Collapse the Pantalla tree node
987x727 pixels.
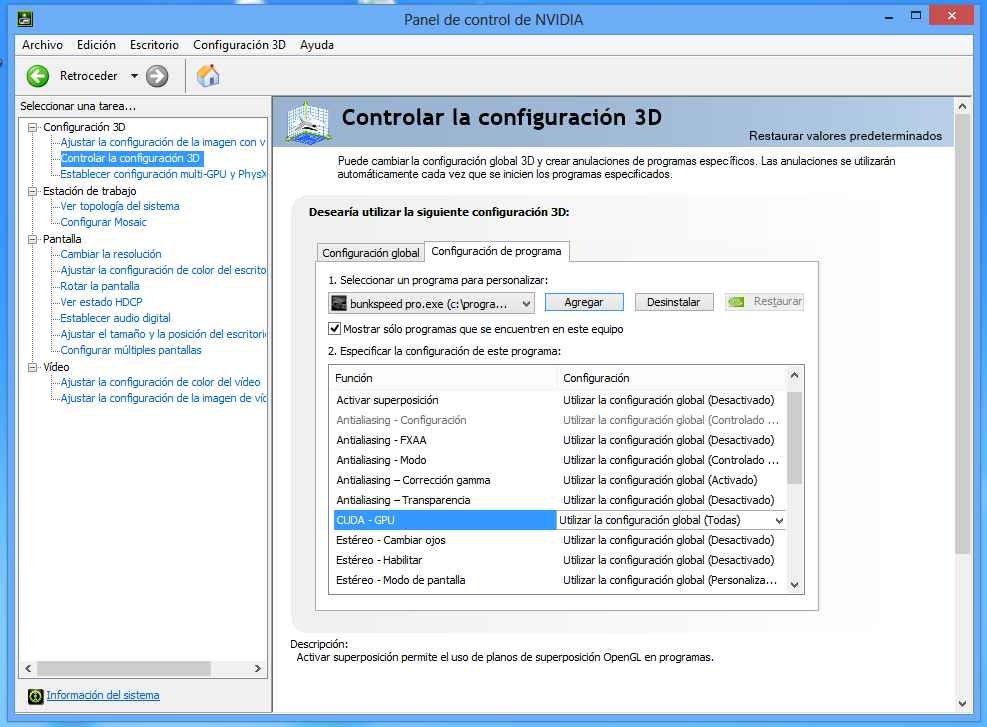[x=33, y=239]
